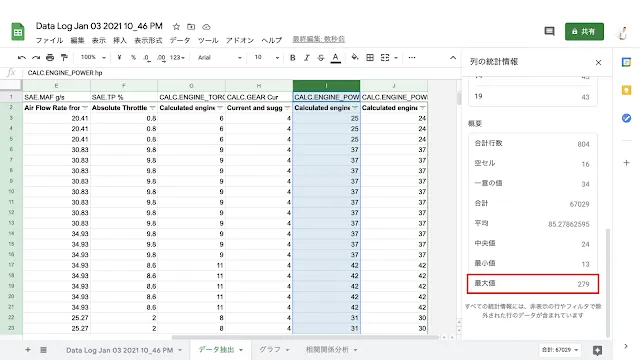Increase decimal places
640x360 pixels.
pos(161,58)
